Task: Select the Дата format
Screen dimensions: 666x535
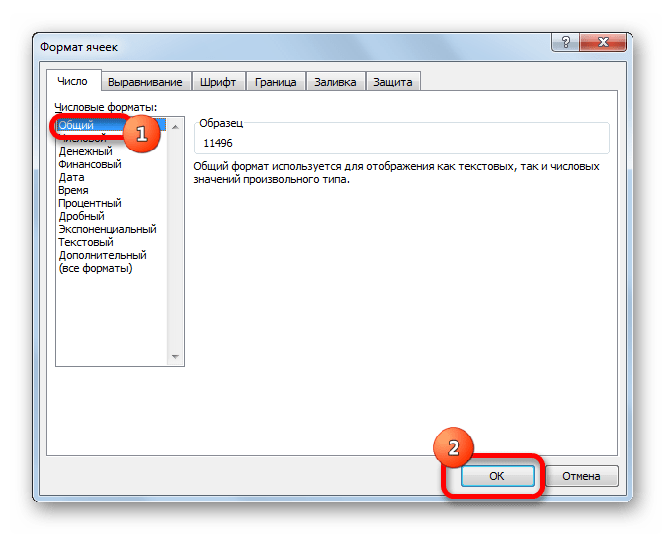Action: tap(71, 177)
